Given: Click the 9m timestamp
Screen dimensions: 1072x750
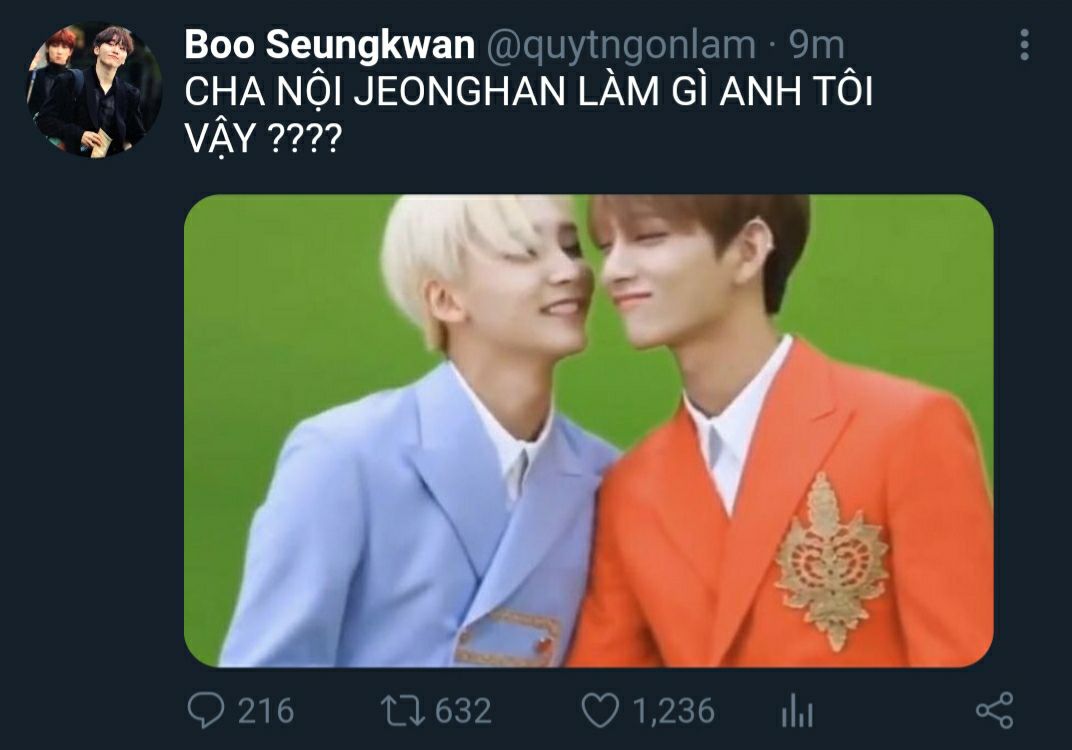Looking at the screenshot, I should tap(816, 45).
